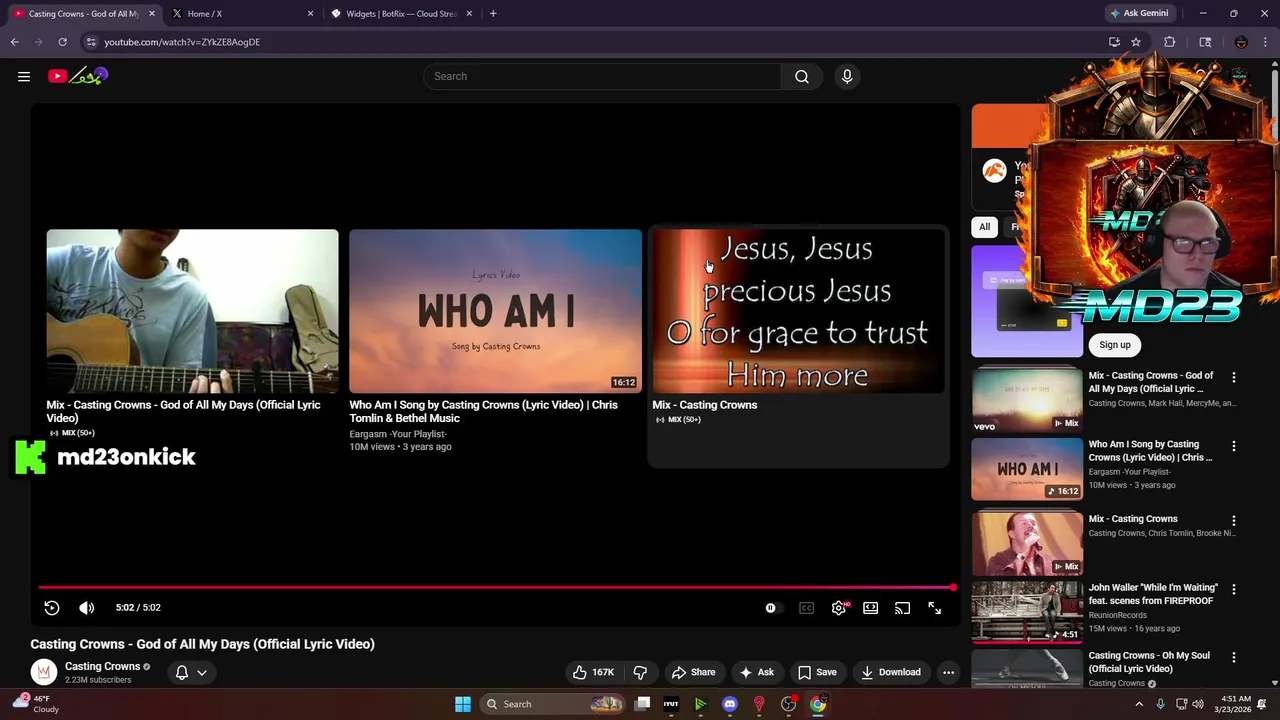Open more actions ellipsis beside Download
Image resolution: width=1280 pixels, height=720 pixels.
tap(949, 672)
